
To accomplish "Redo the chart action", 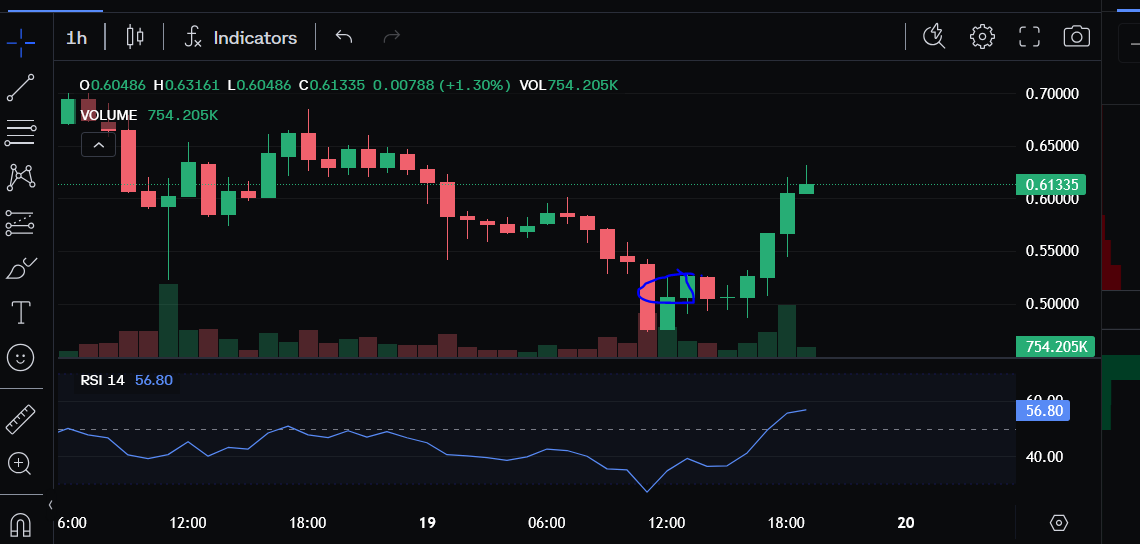I will 391,36.
